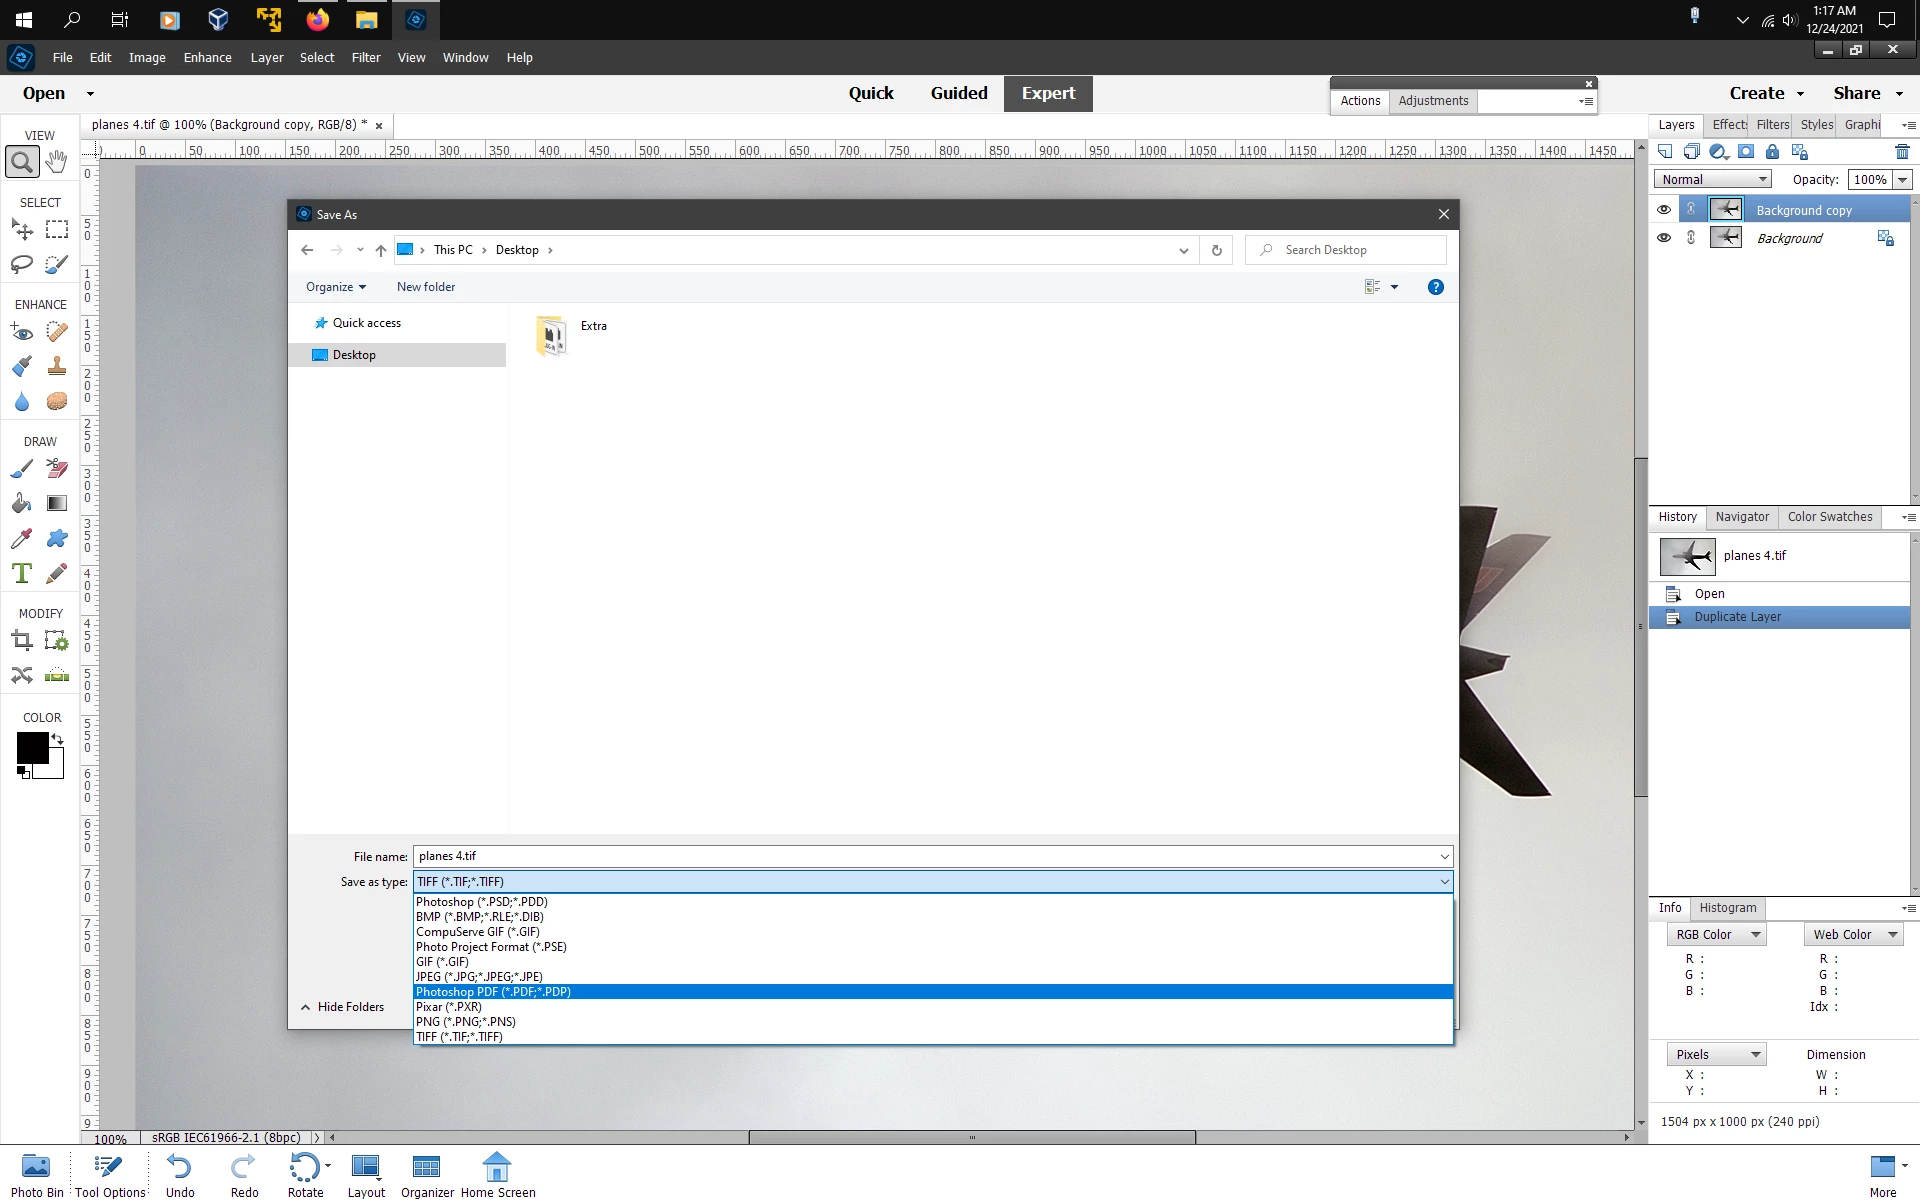Screen dimensions: 1920x1200
Task: Refresh the Desktop folder in the dialog
Action: (1216, 250)
